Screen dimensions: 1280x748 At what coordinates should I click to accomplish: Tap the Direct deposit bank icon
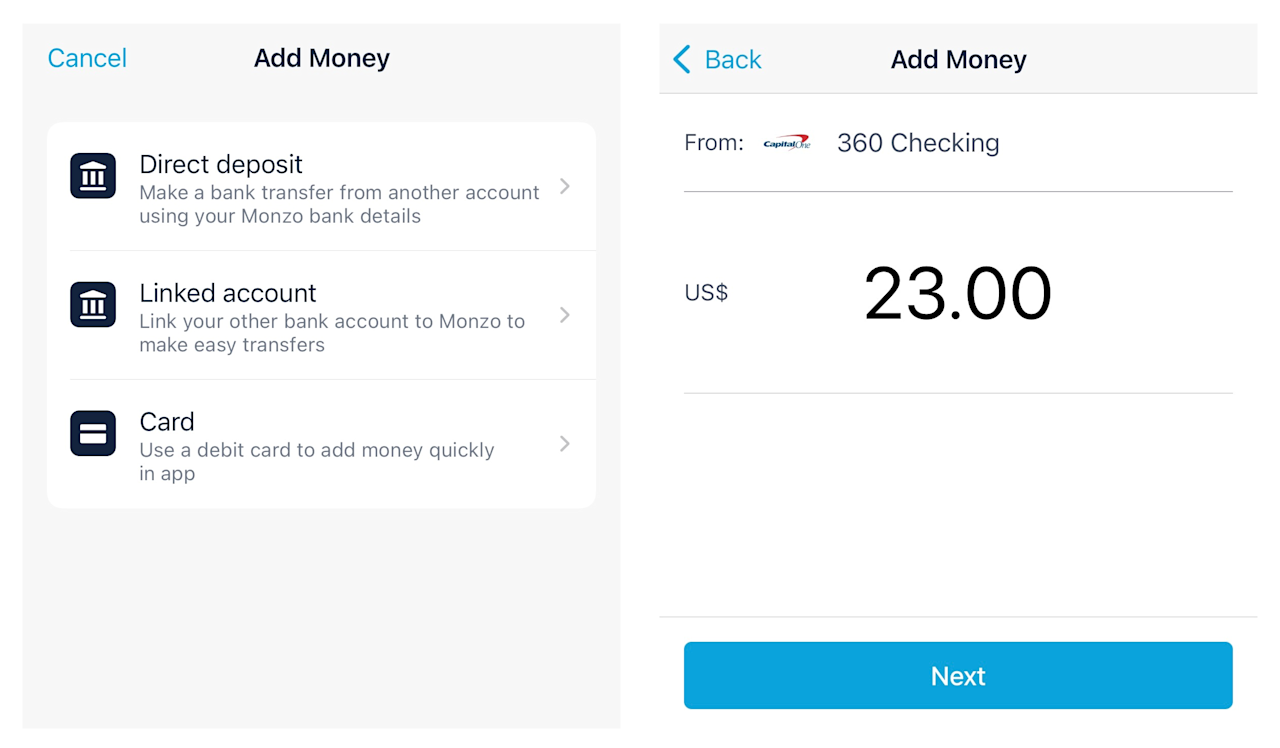tap(93, 176)
